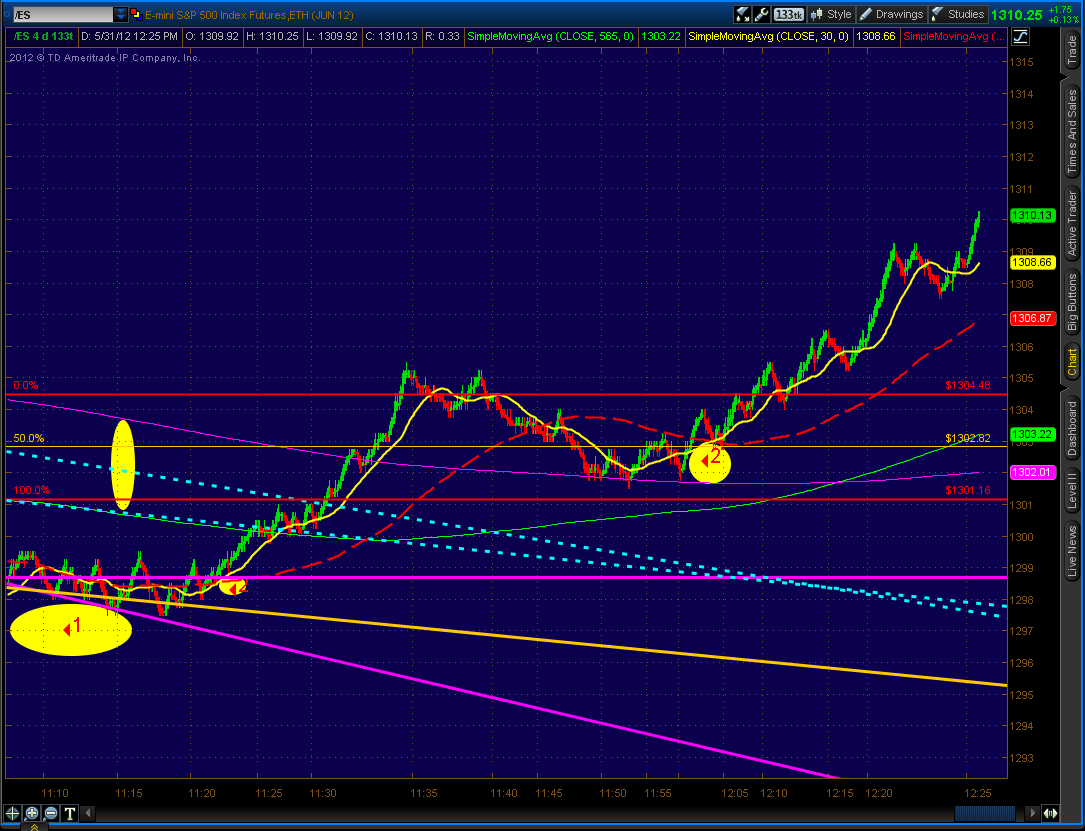1085x831 pixels.
Task: Click the expand time axis double-arrow icon
Action: click(1050, 814)
